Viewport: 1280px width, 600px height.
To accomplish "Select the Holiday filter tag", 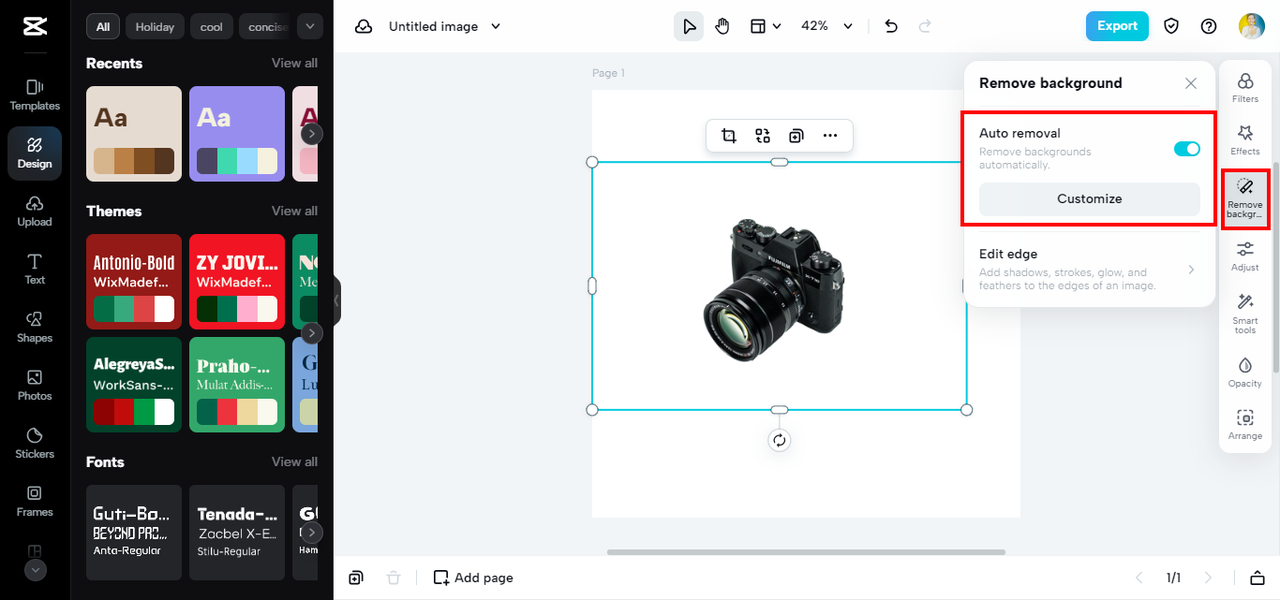I will point(155,27).
